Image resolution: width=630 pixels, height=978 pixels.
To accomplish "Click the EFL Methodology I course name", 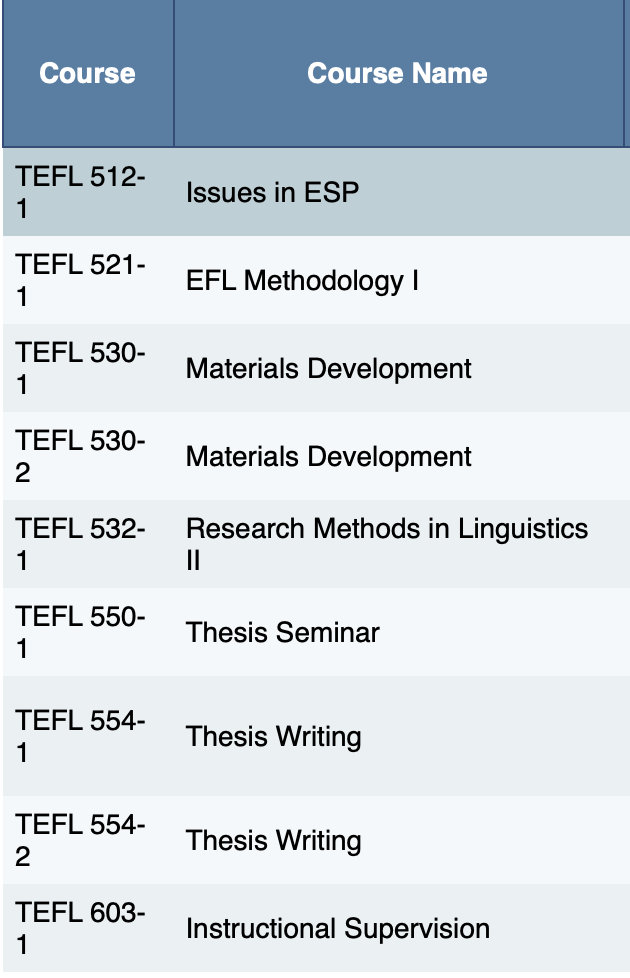I will [302, 280].
